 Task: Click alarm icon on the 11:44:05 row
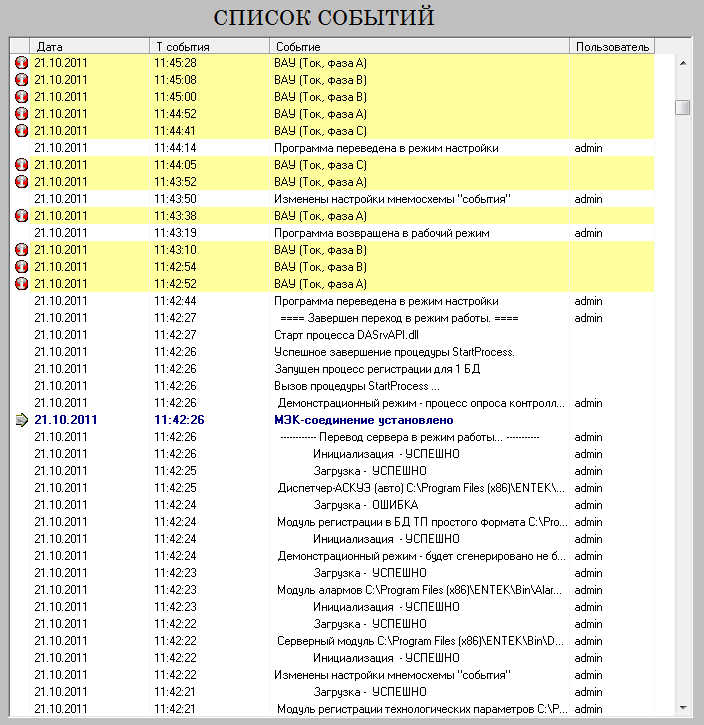coord(21,165)
